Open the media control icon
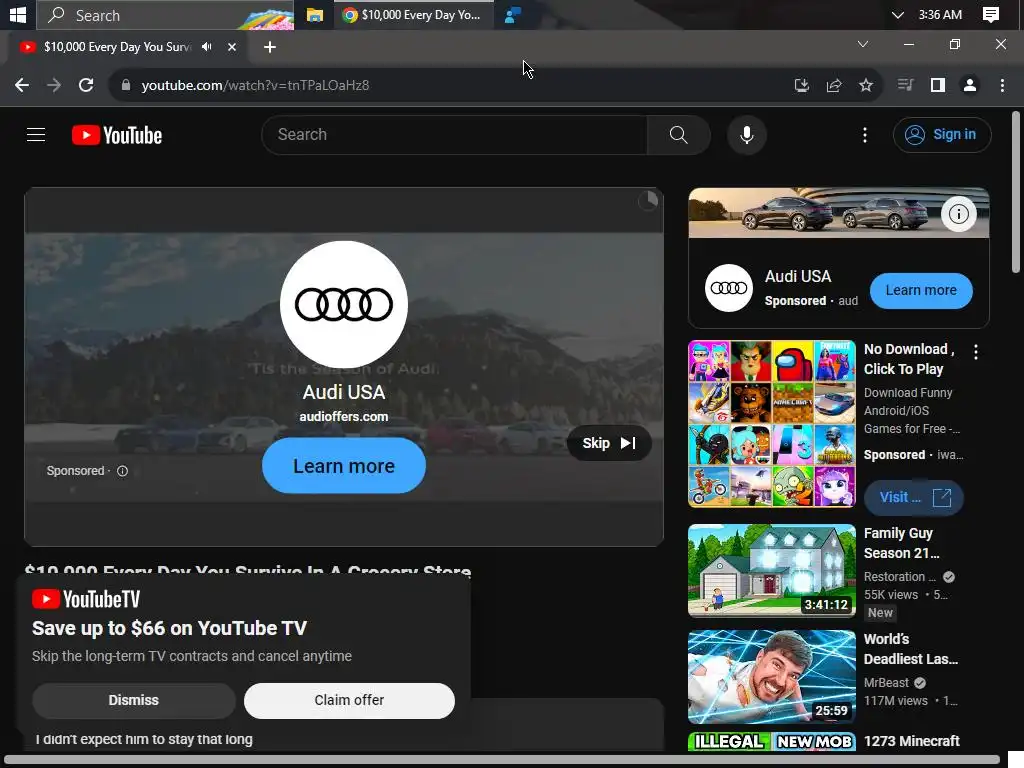The width and height of the screenshot is (1024, 768). click(x=905, y=86)
